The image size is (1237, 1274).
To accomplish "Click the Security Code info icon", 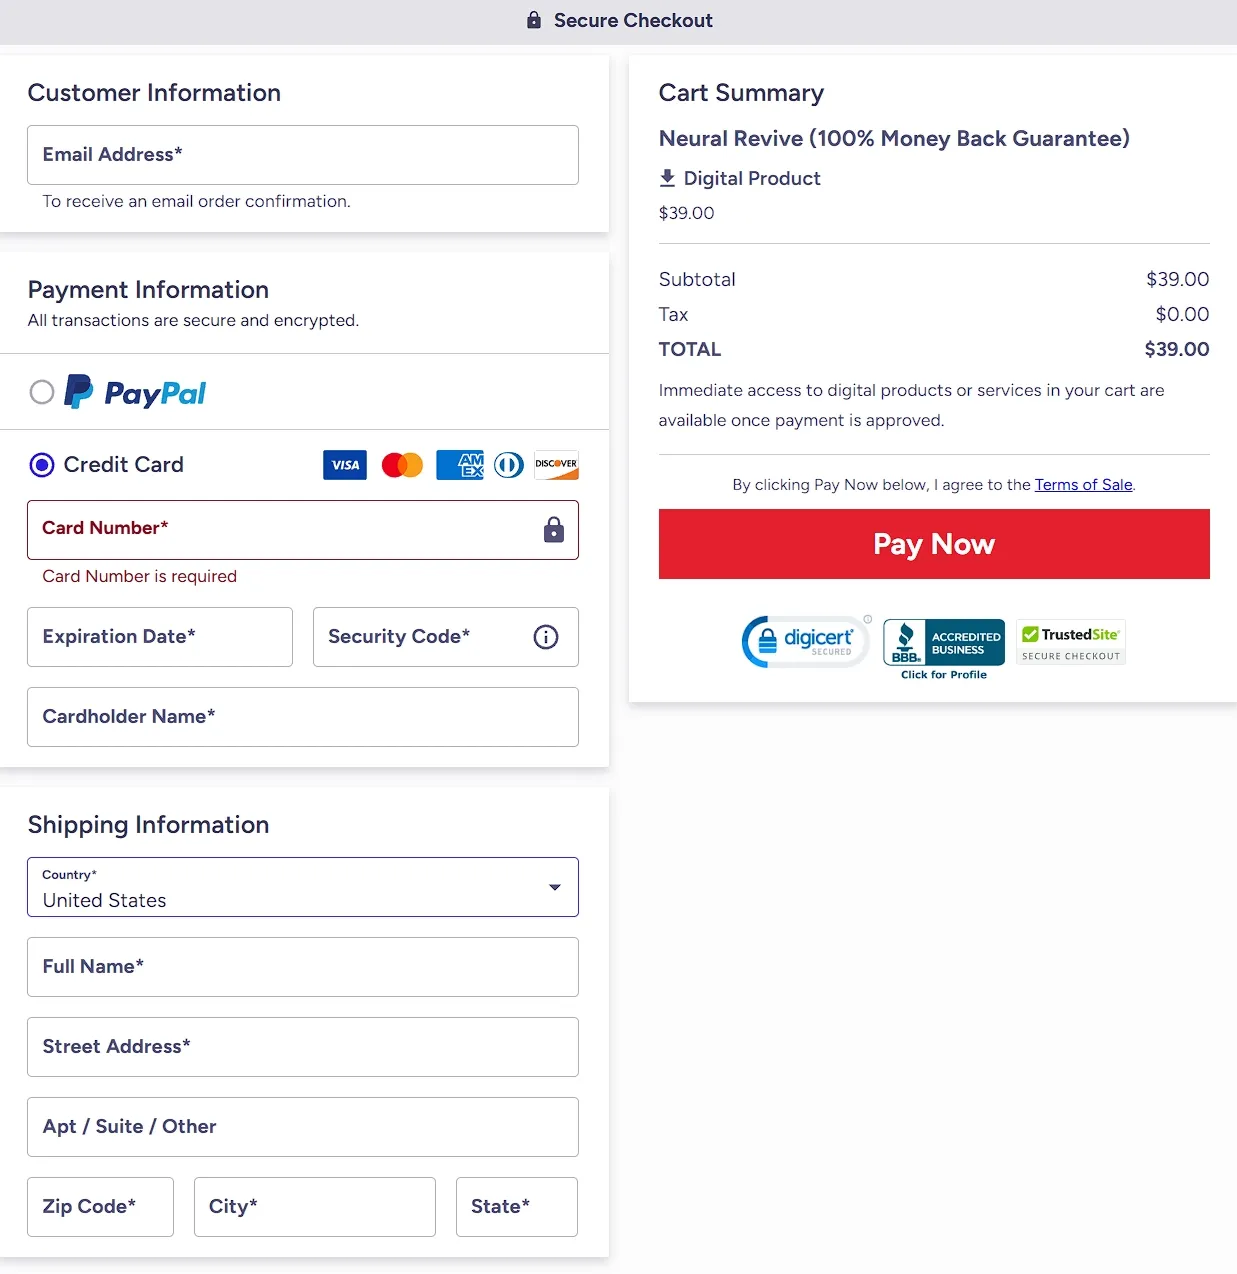I will pyautogui.click(x=545, y=637).
